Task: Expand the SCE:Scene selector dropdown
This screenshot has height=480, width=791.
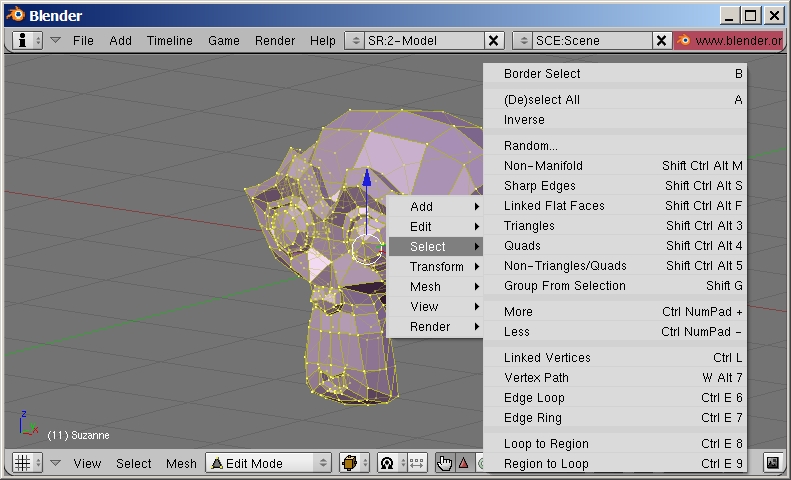Action: [x=523, y=40]
